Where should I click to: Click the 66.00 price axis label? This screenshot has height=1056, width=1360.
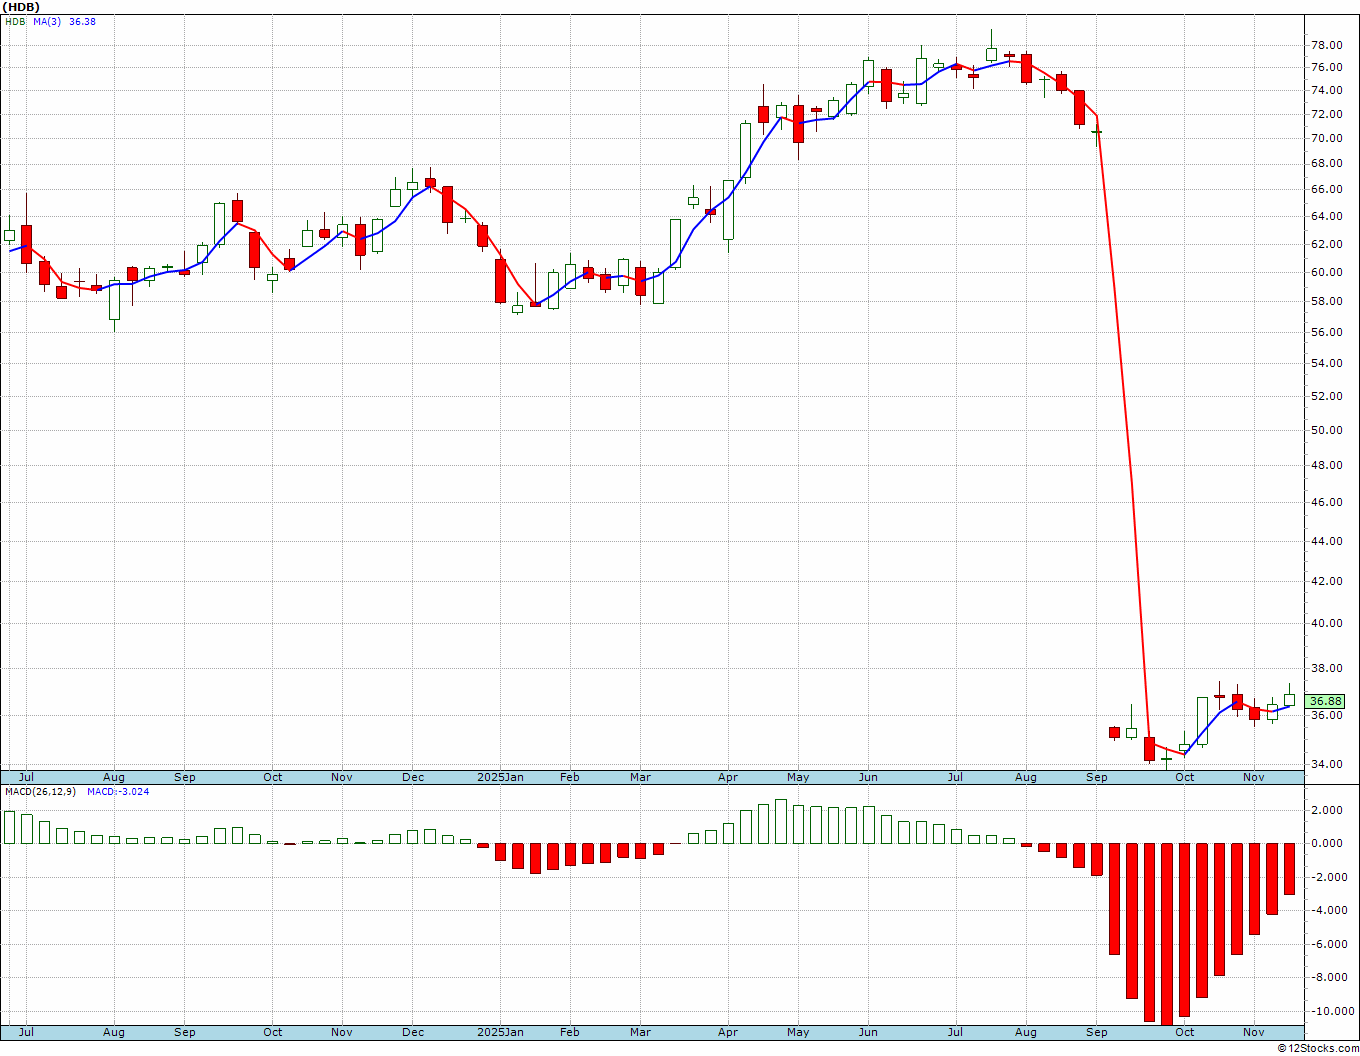(x=1326, y=189)
